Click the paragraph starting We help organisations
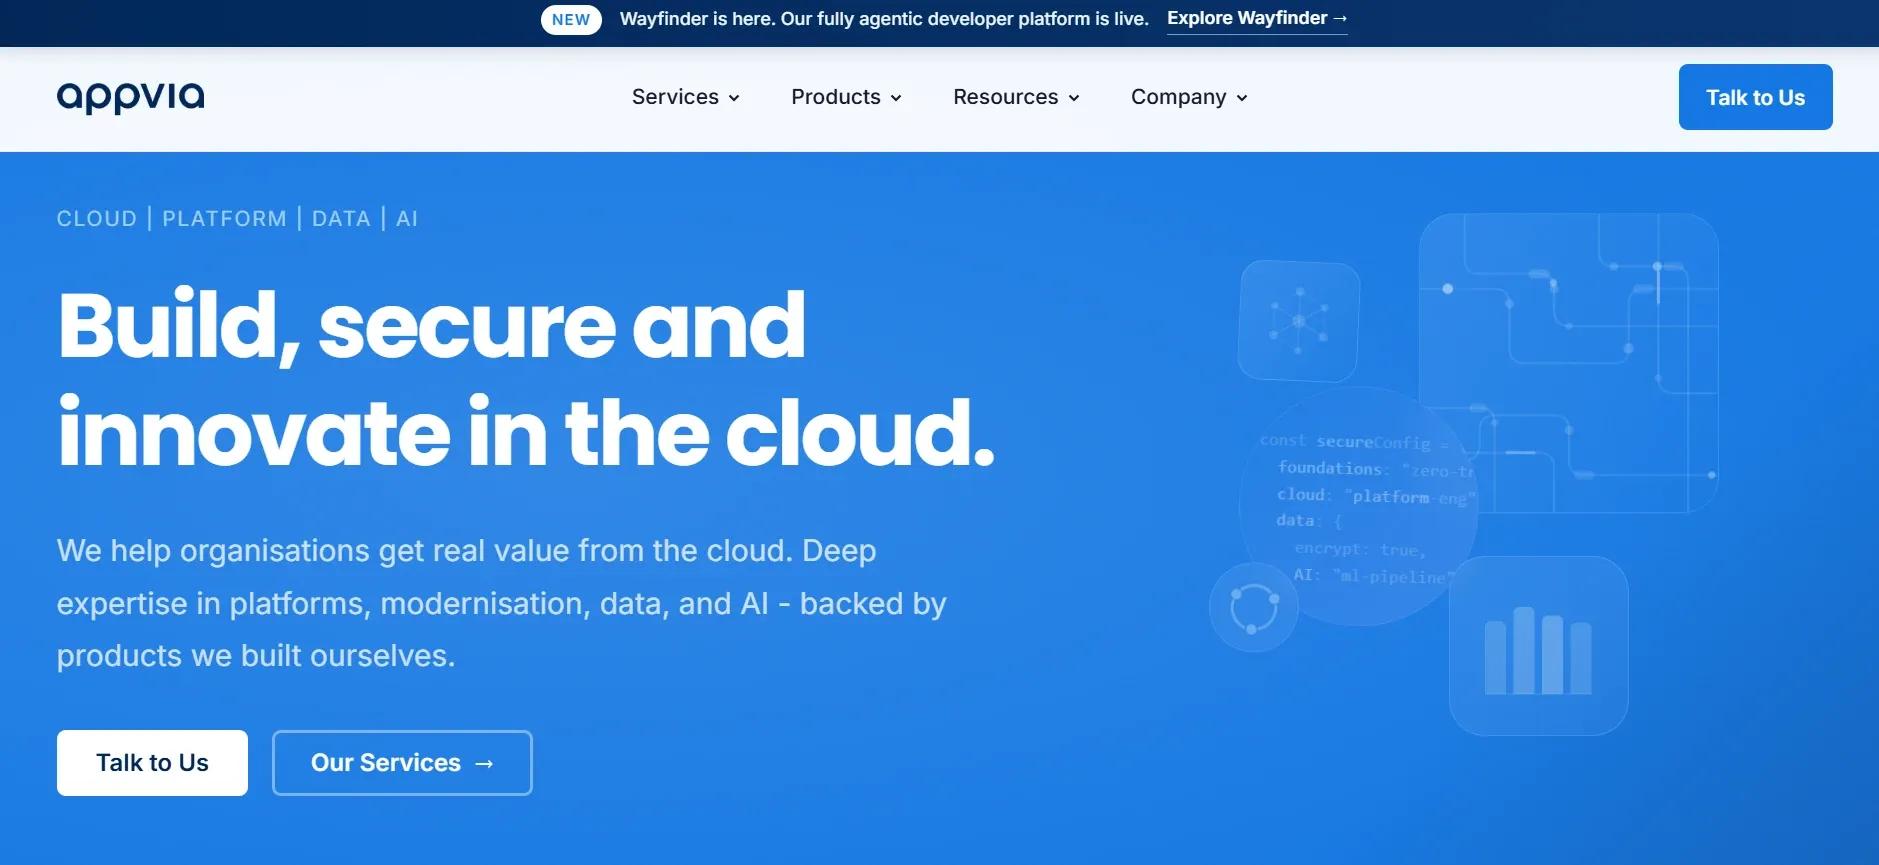 tap(501, 603)
